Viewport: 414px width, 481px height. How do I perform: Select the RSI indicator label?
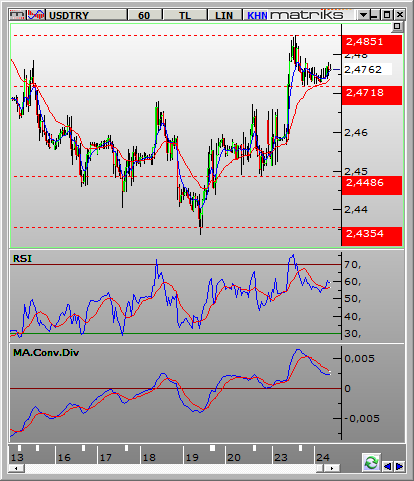pos(22,259)
